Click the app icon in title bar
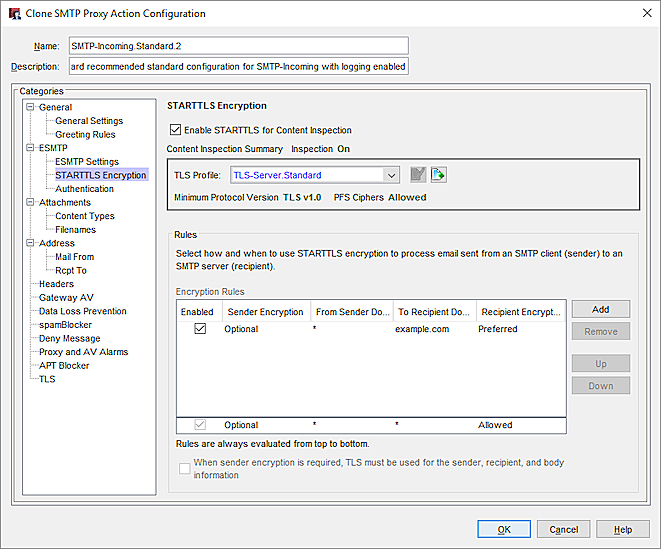Screen dimensions: 661x549 click(x=14, y=14)
